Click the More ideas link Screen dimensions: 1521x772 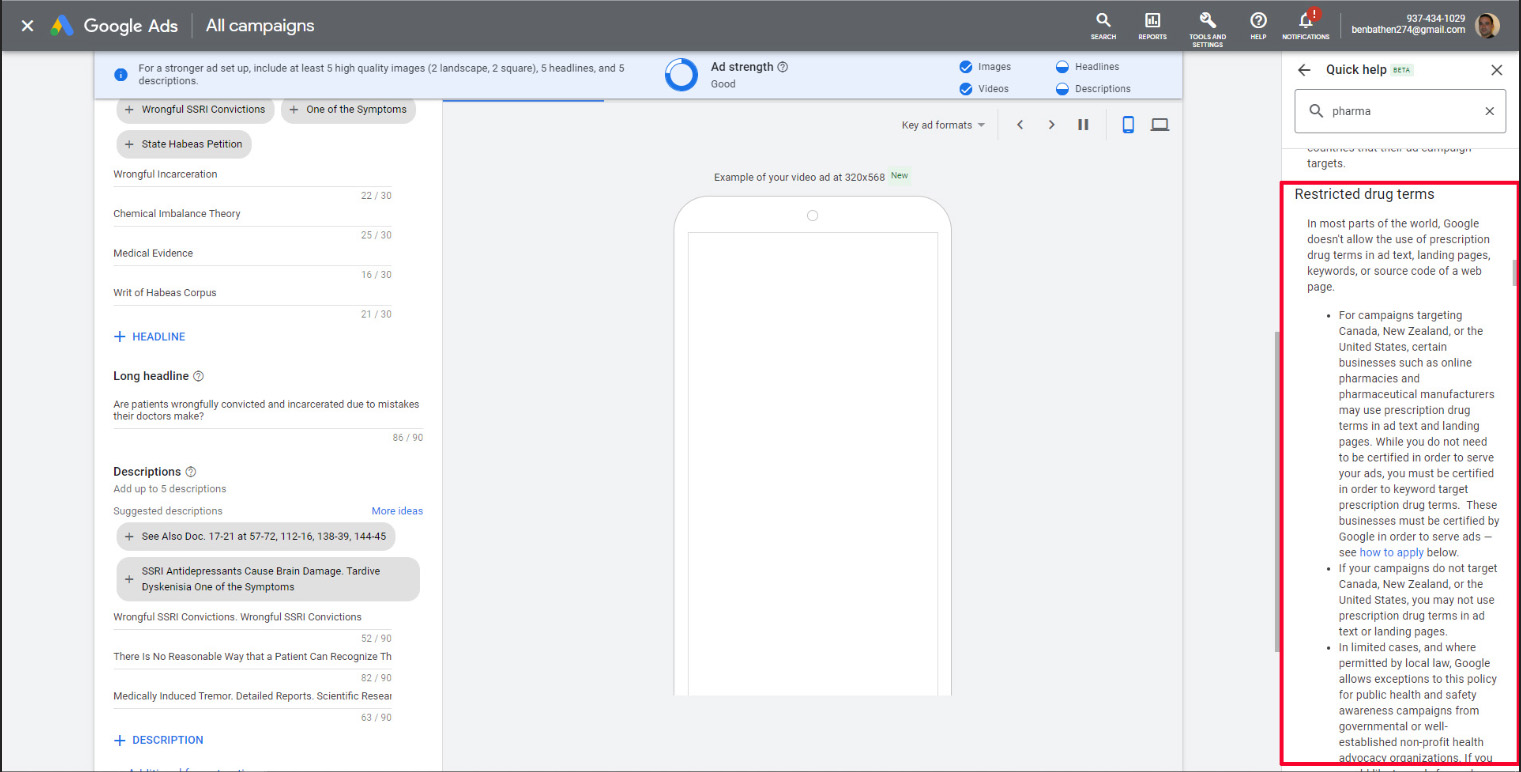click(397, 511)
